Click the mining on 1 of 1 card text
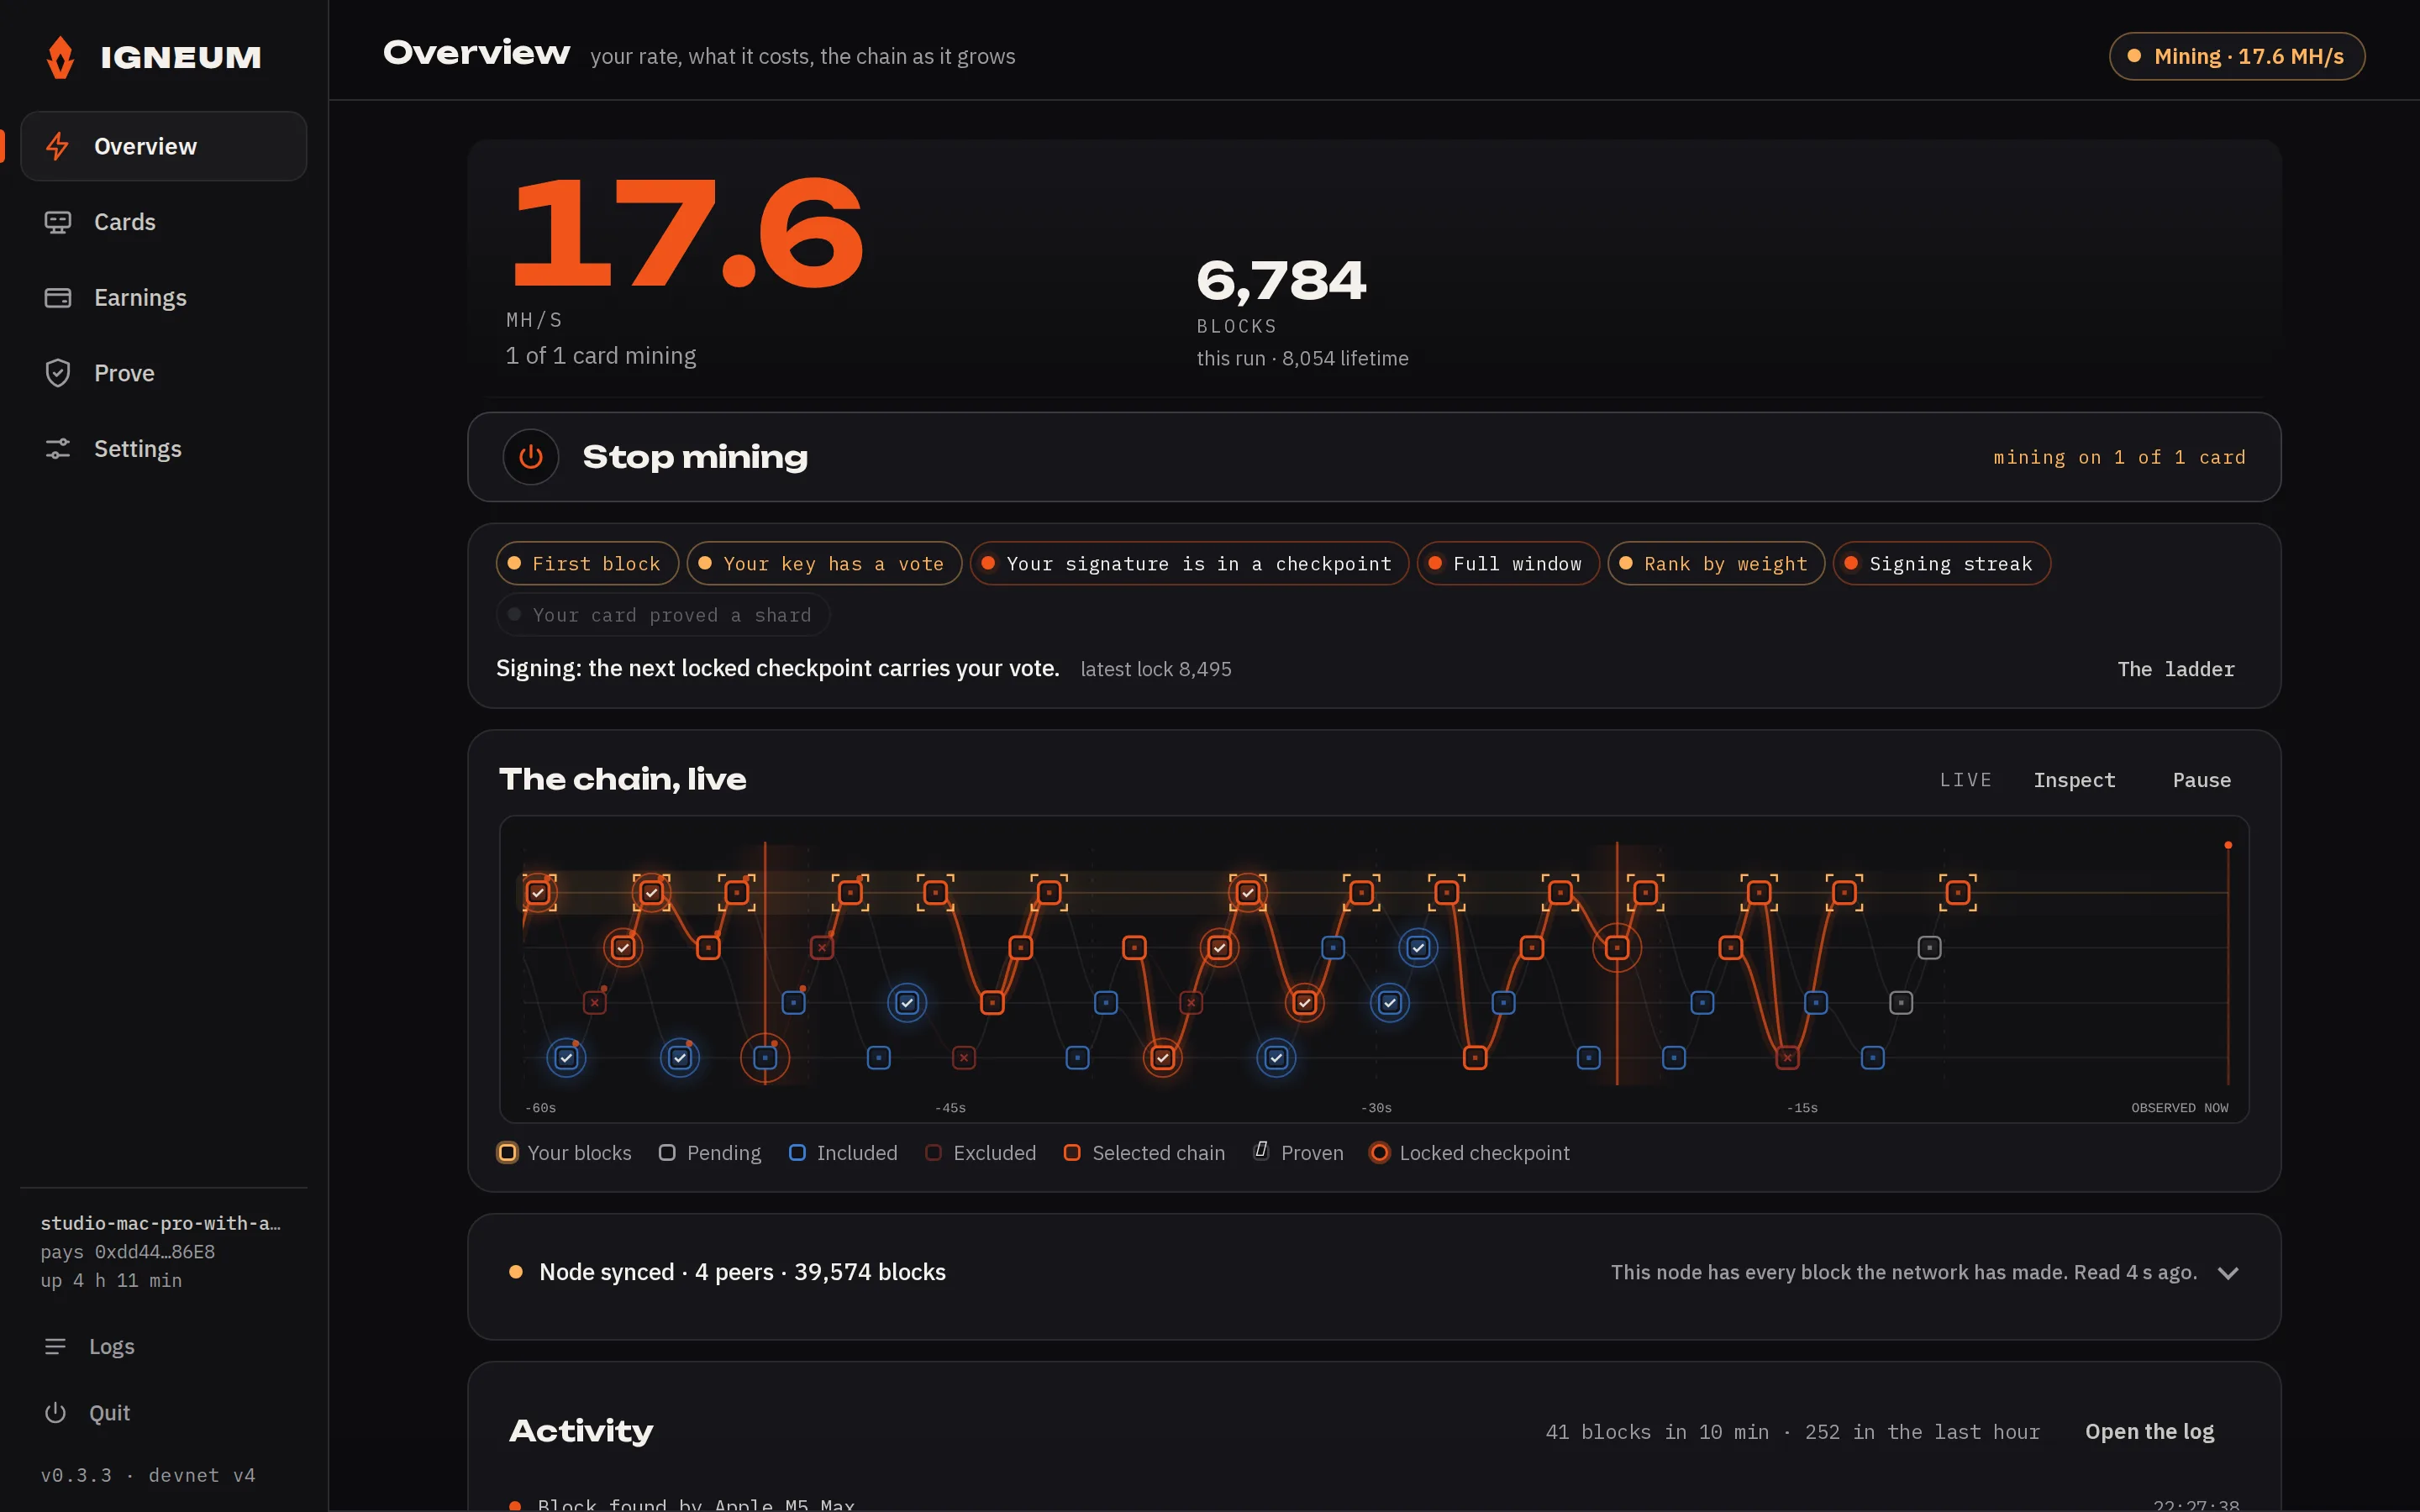2420x1512 pixels. click(x=2119, y=457)
